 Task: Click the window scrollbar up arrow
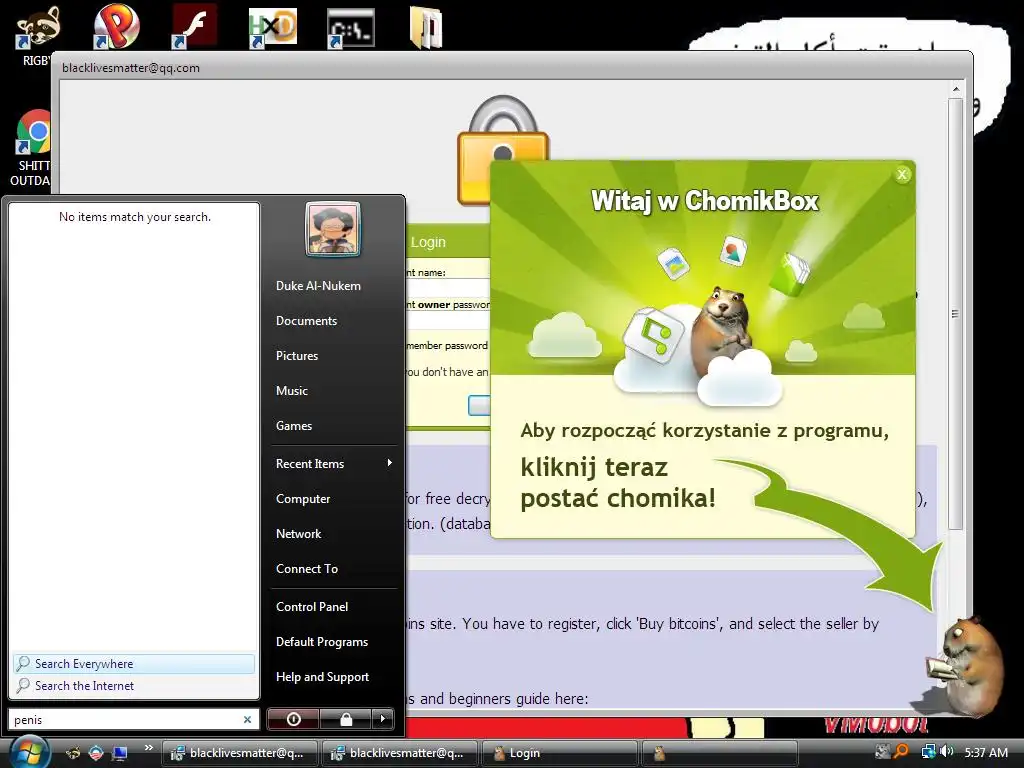[x=955, y=89]
